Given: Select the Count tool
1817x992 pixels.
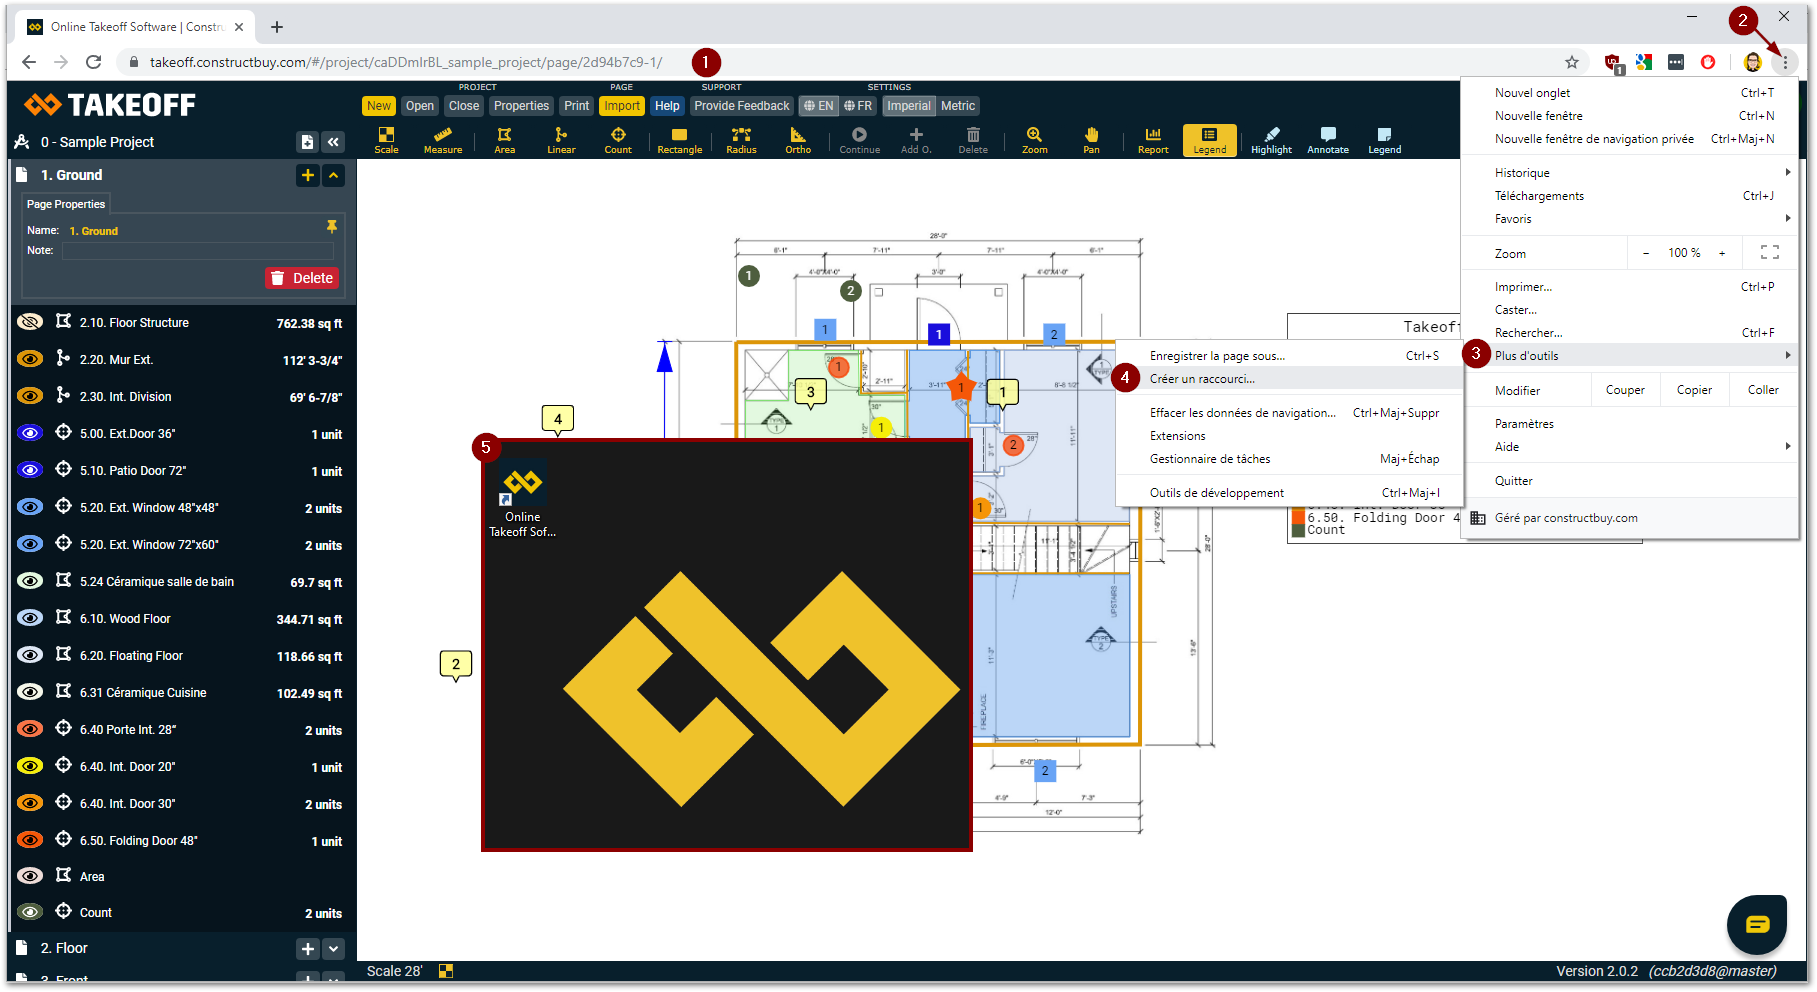Looking at the screenshot, I should click(x=618, y=140).
